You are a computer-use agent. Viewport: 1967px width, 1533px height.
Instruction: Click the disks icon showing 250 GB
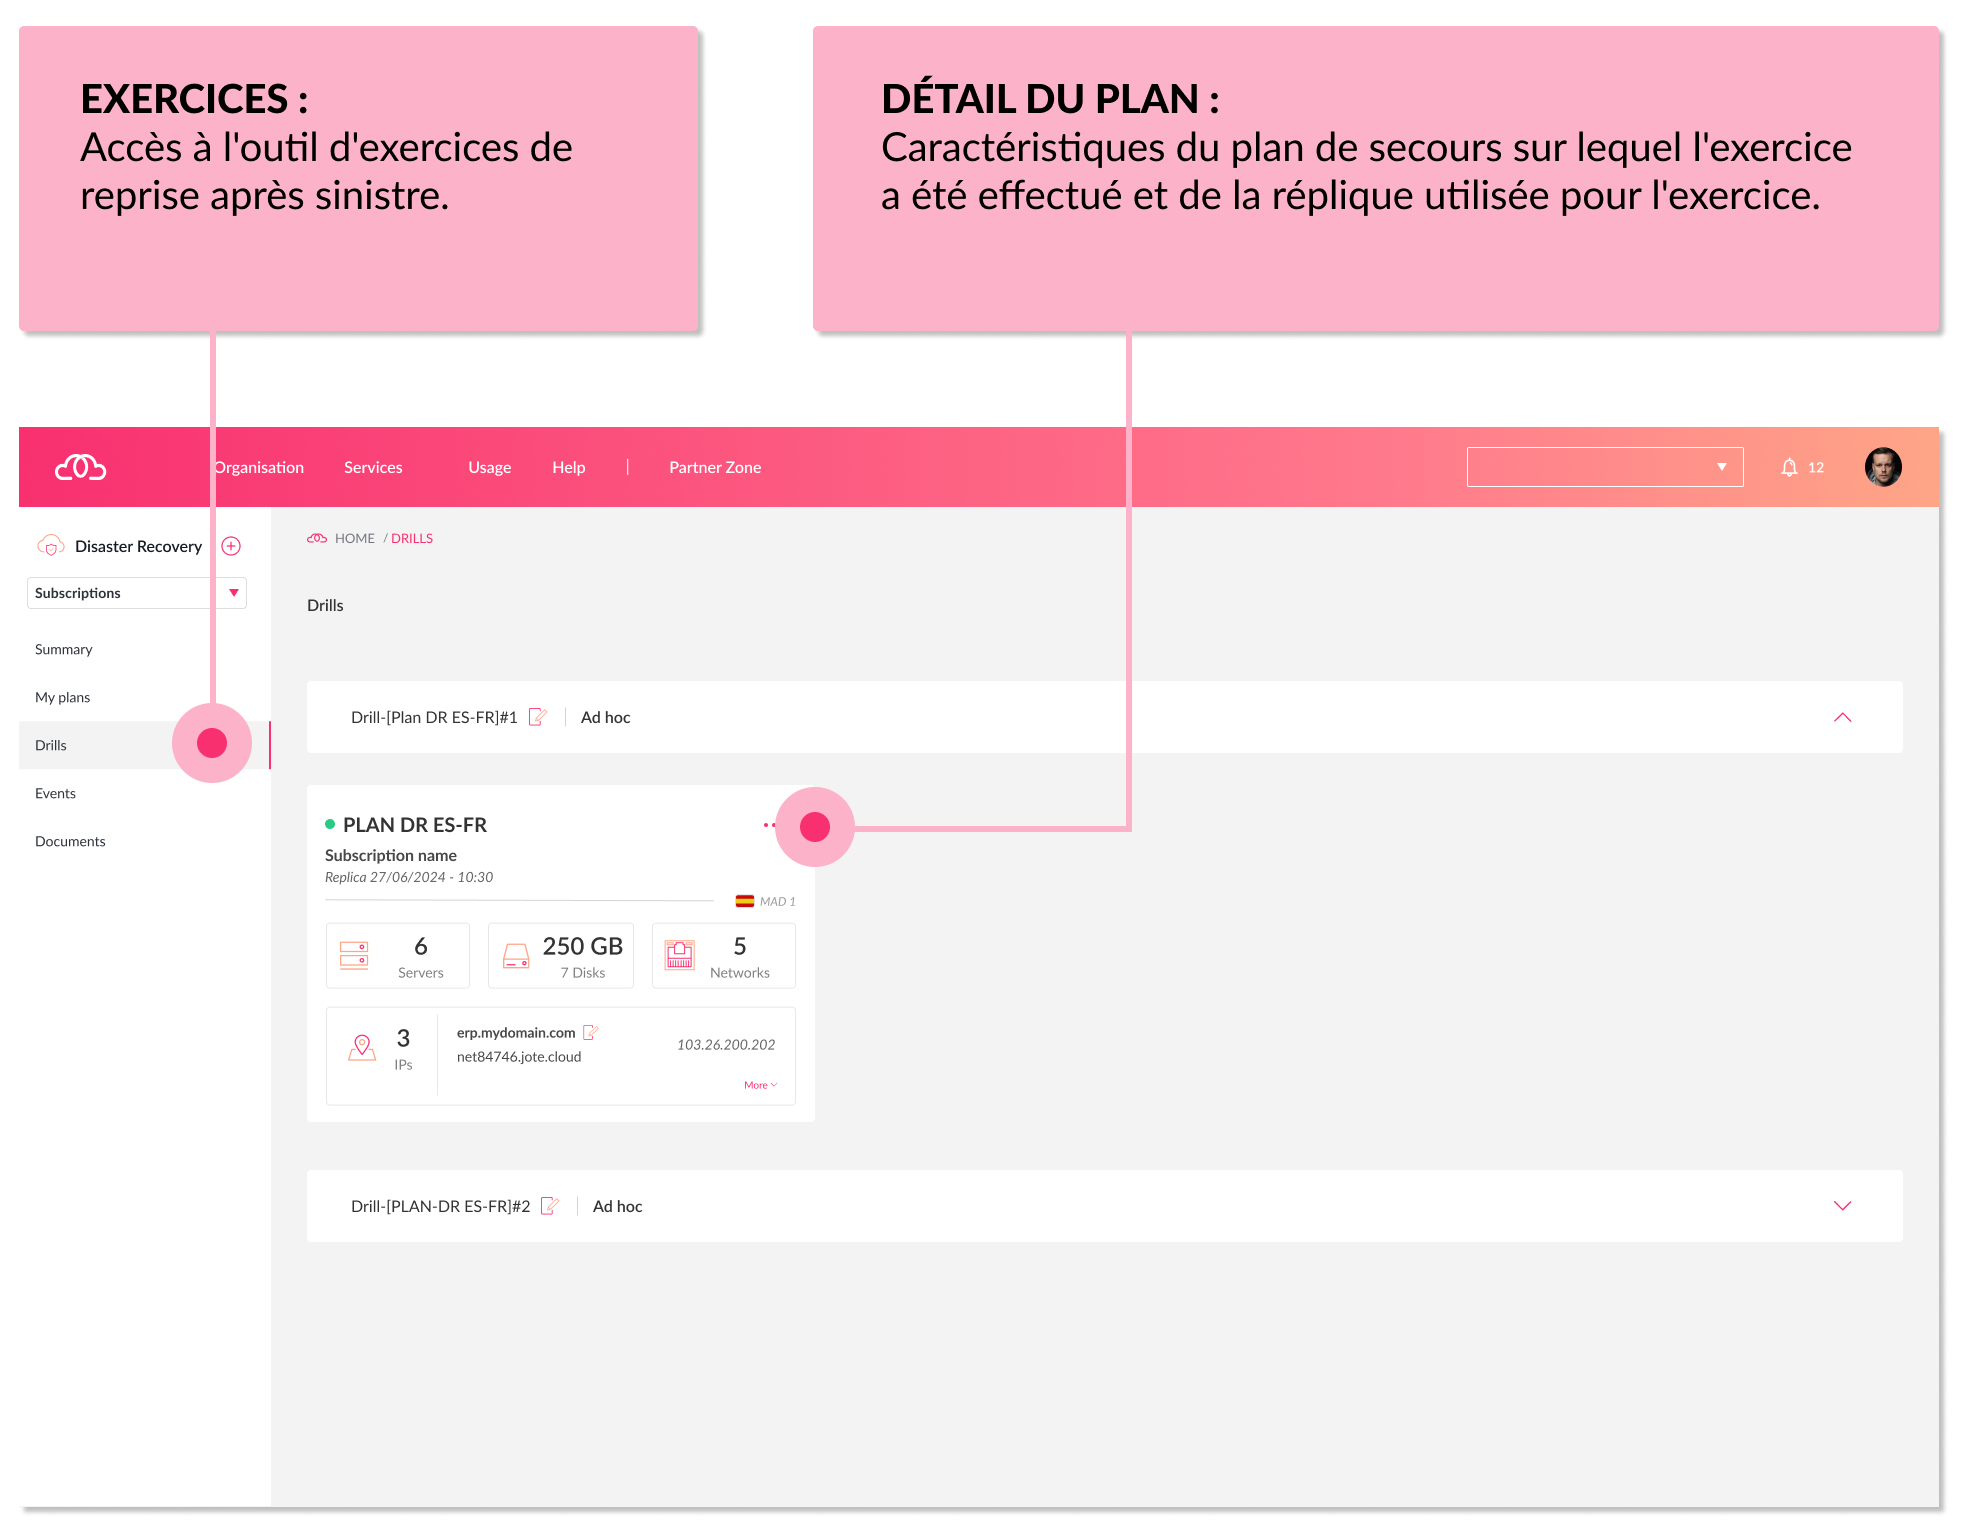pos(514,958)
